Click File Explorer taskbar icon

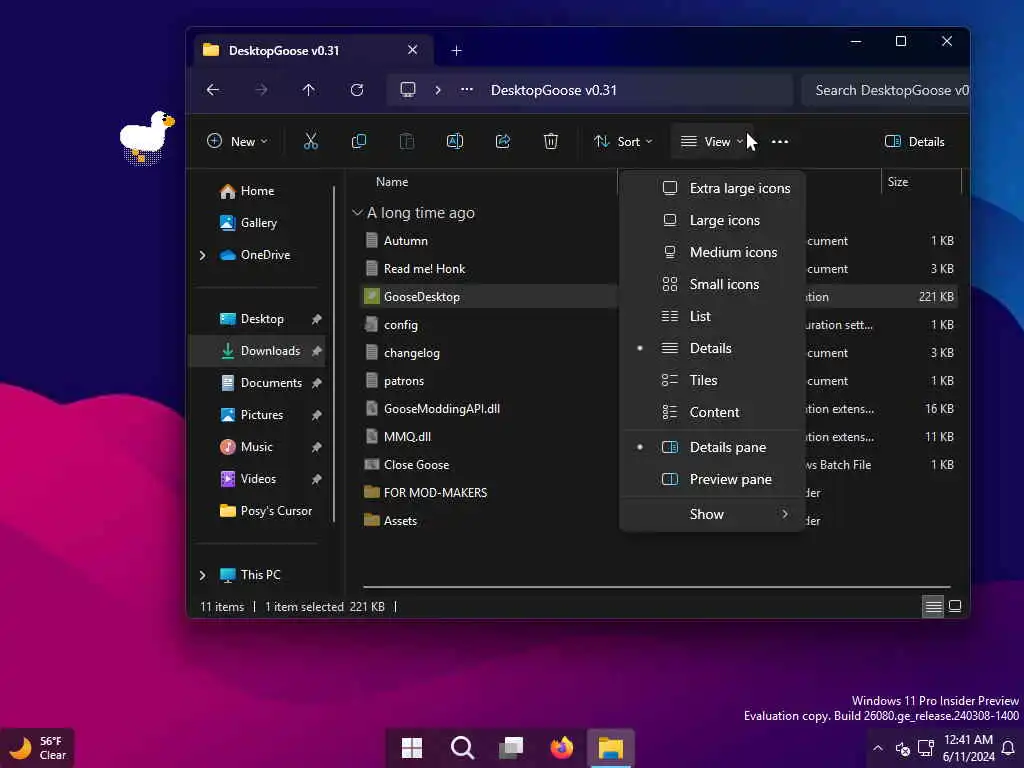pos(611,748)
